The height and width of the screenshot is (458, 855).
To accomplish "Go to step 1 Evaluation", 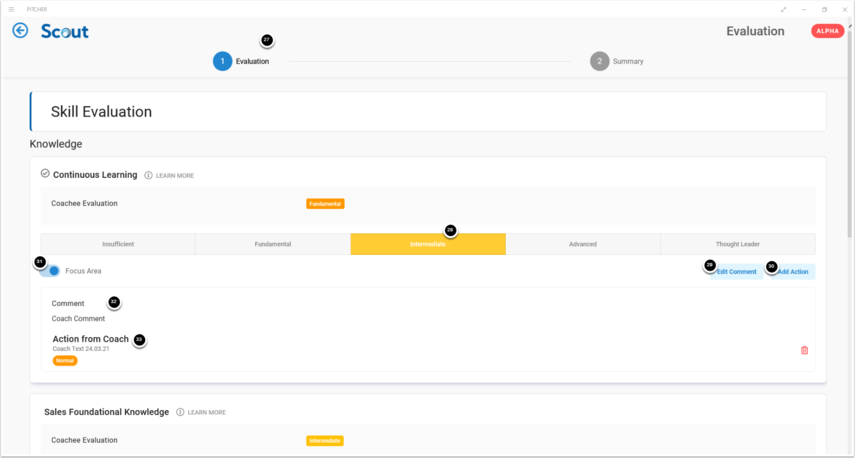I will click(223, 61).
